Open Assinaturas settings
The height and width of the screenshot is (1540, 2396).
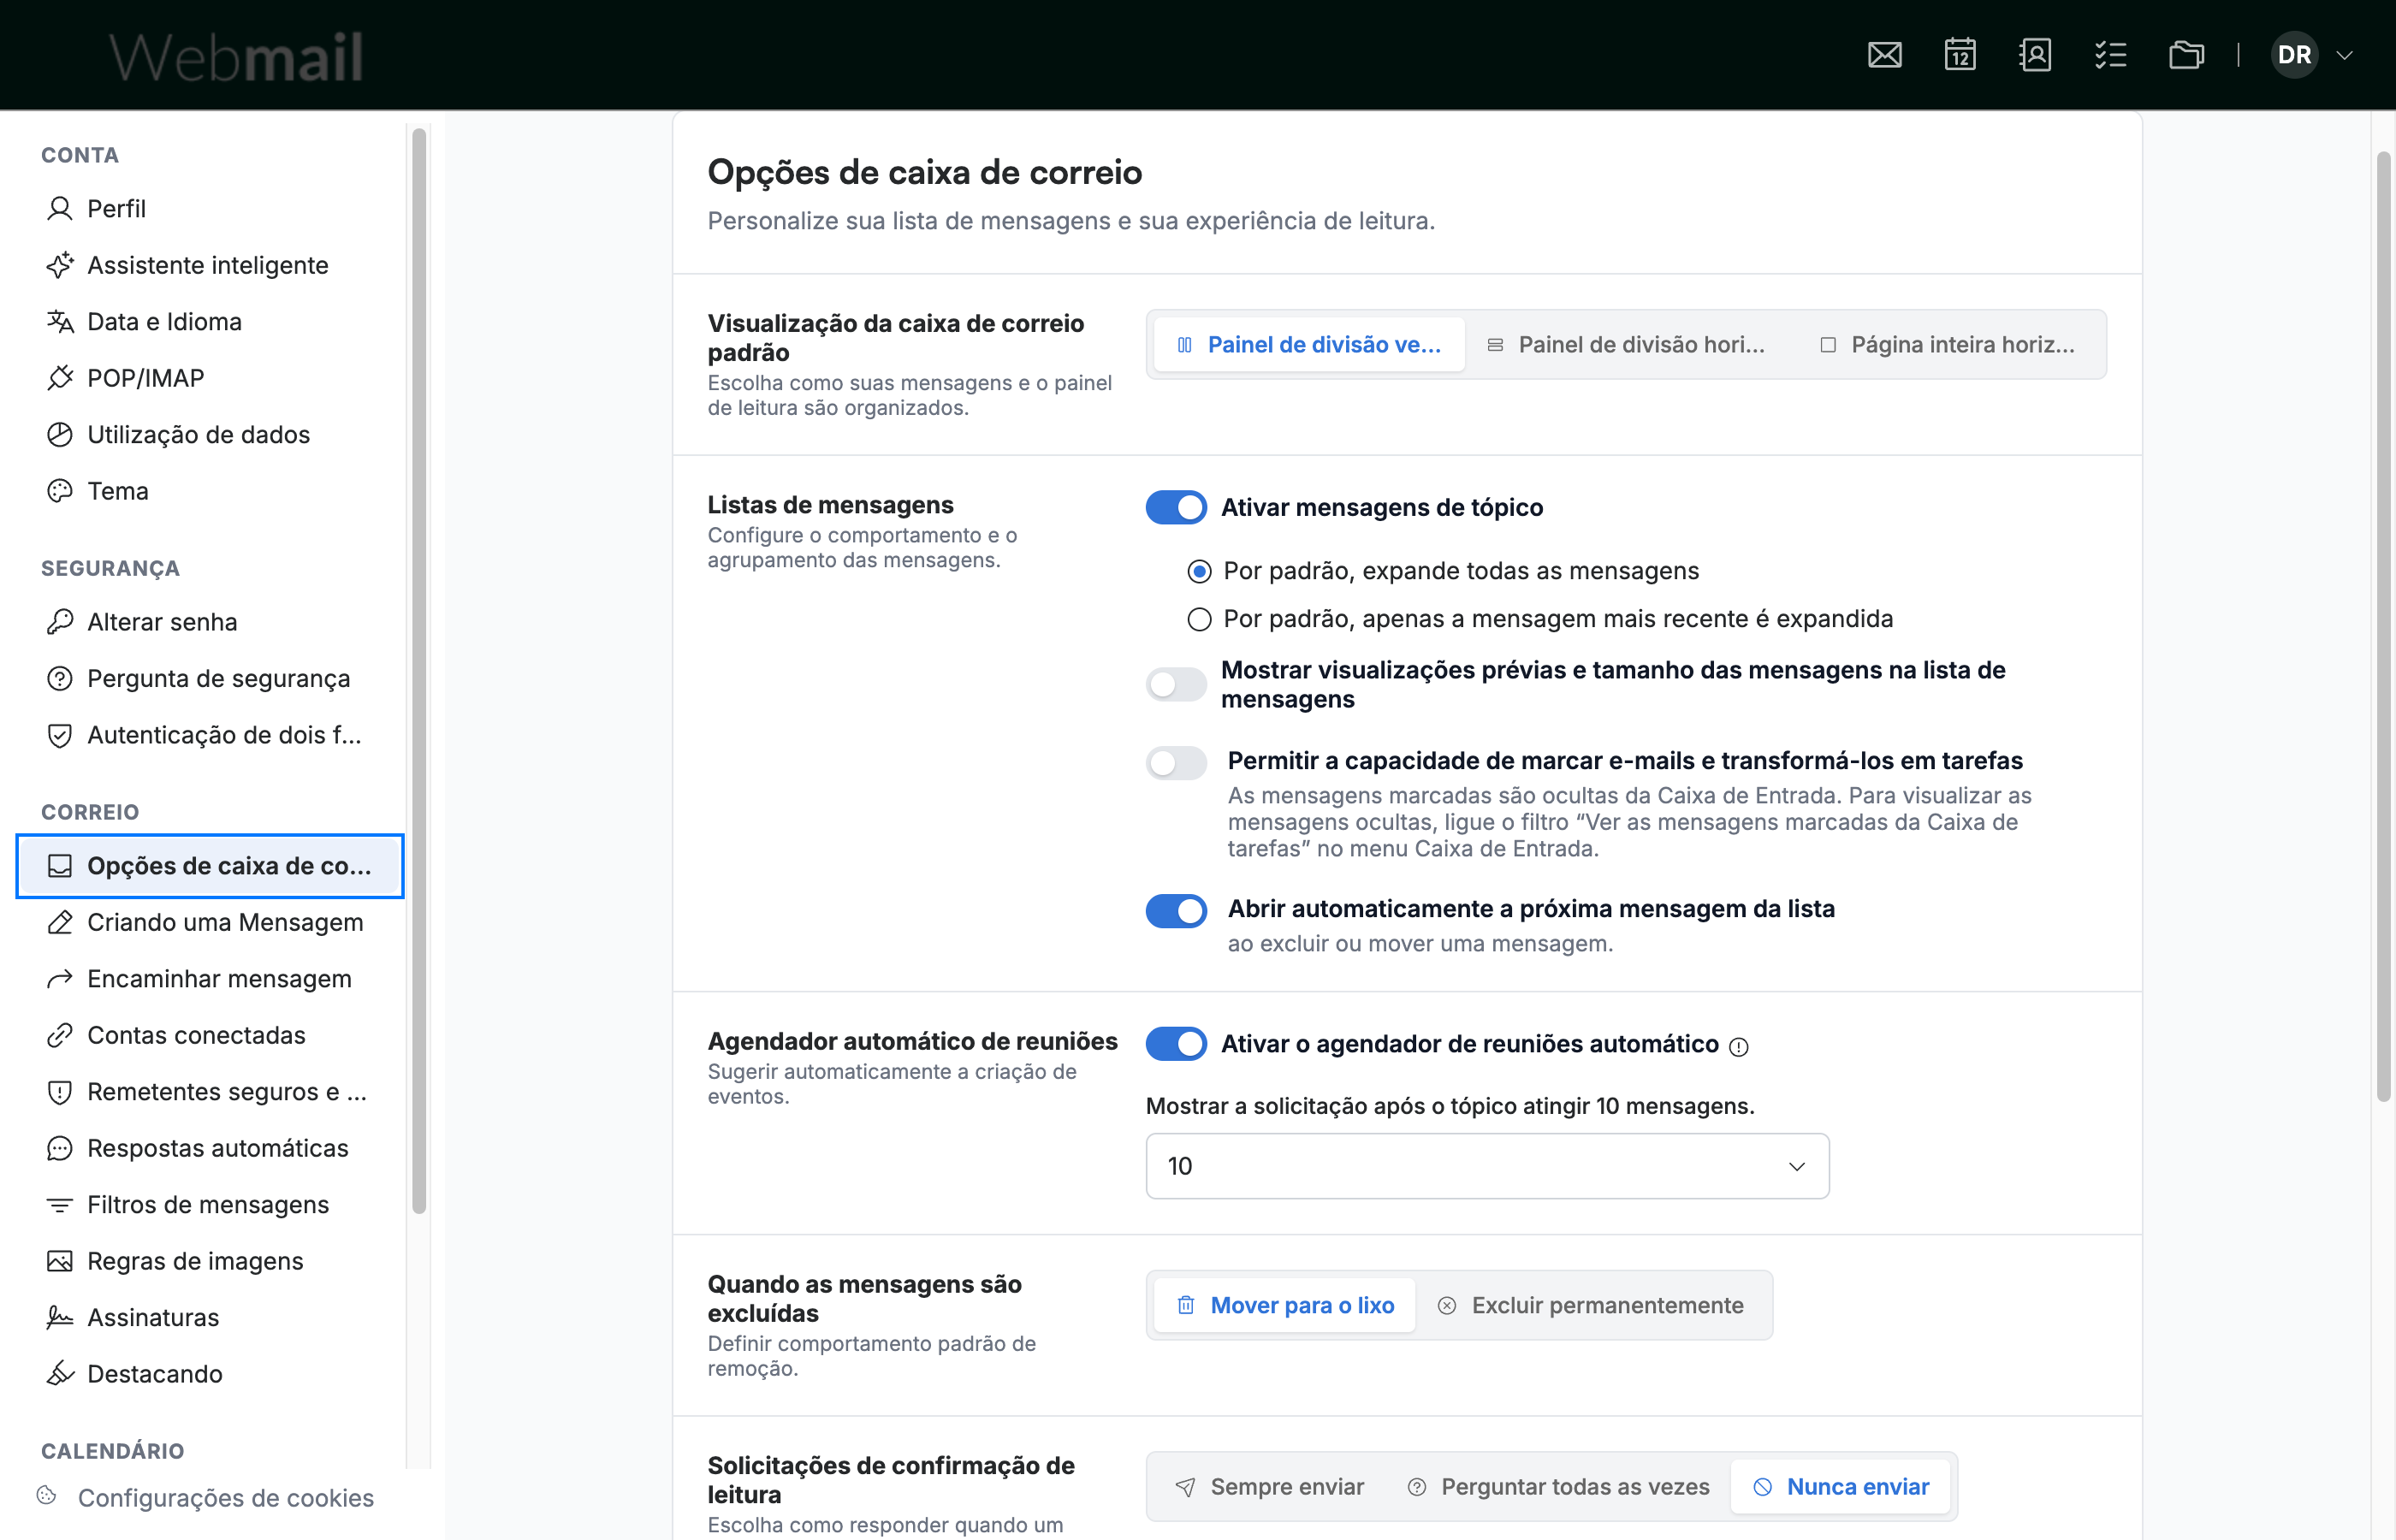pyautogui.click(x=210, y=1317)
